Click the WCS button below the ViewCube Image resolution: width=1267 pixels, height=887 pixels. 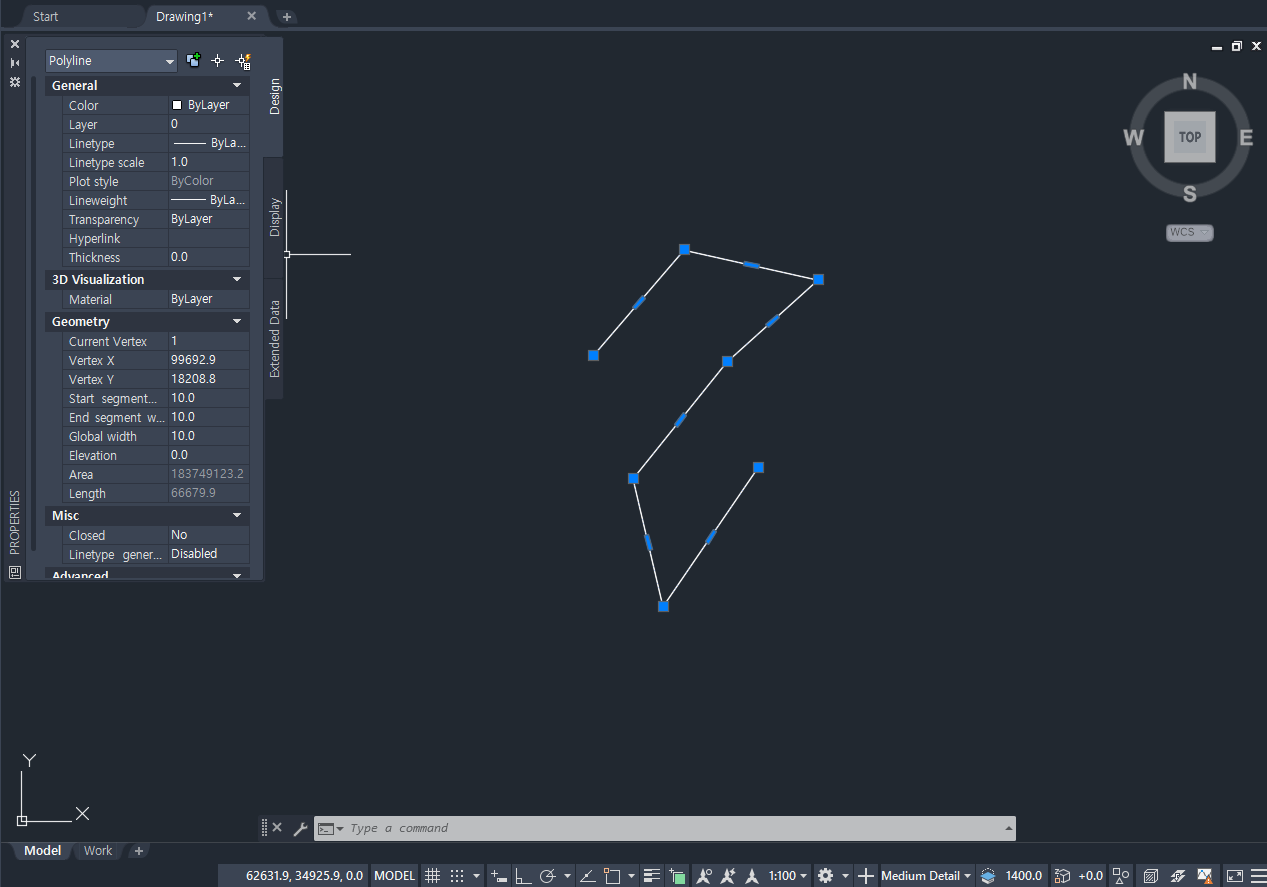point(1189,232)
